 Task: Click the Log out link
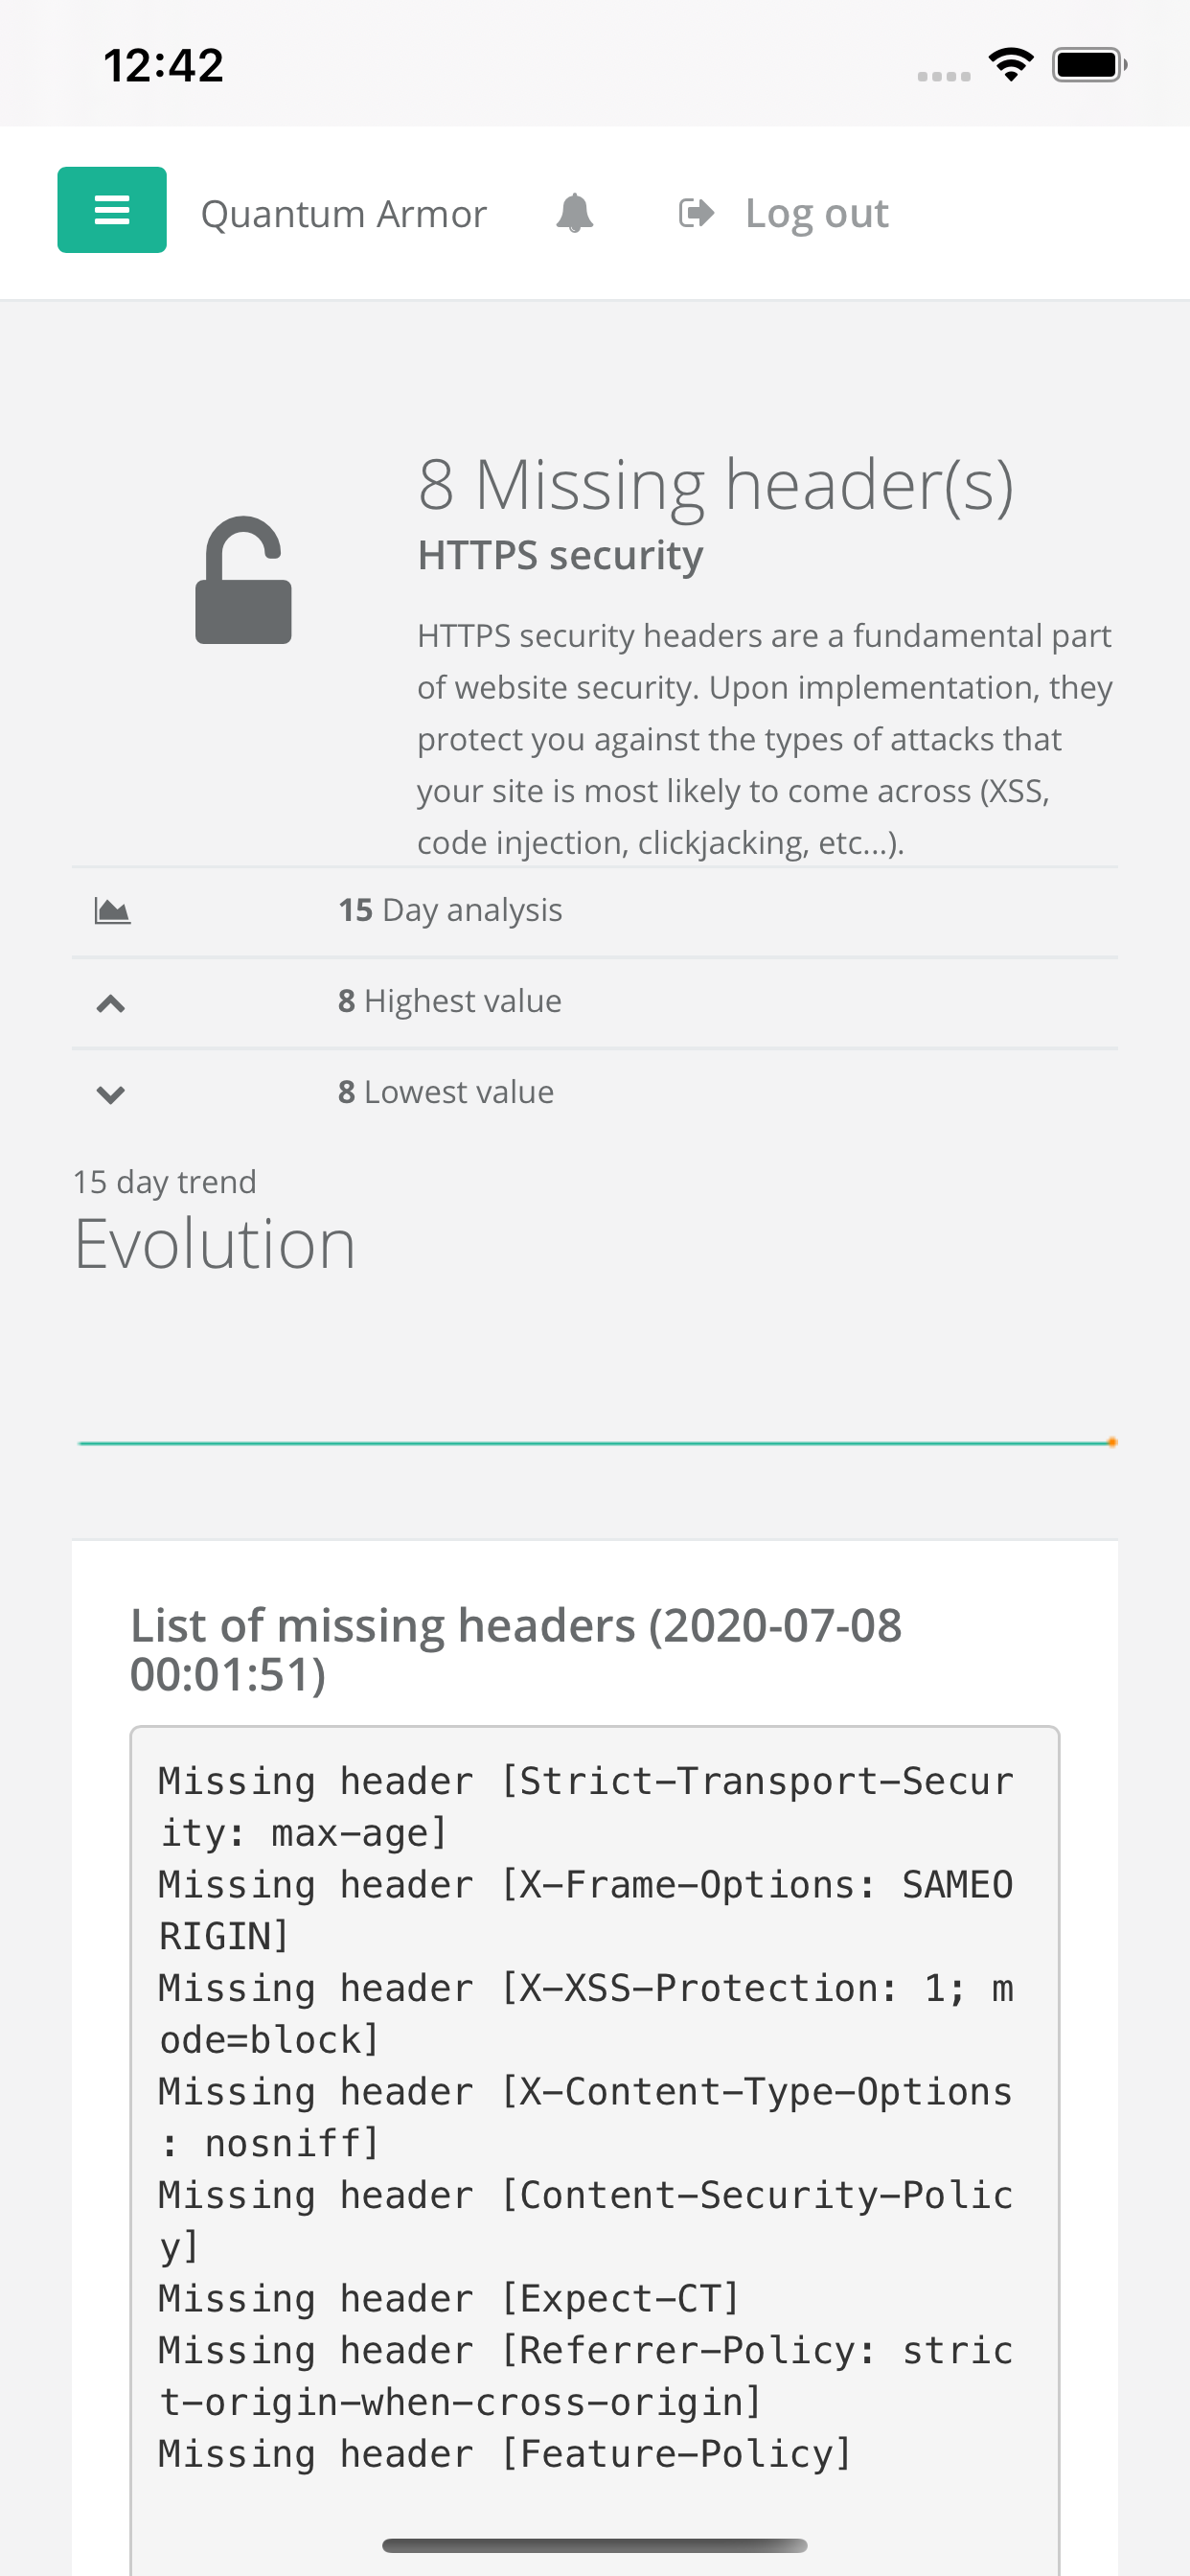pyautogui.click(x=817, y=211)
